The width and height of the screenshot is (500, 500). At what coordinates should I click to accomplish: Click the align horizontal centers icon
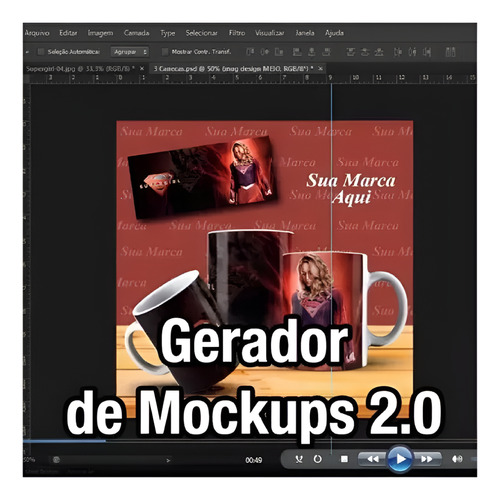point(312,52)
